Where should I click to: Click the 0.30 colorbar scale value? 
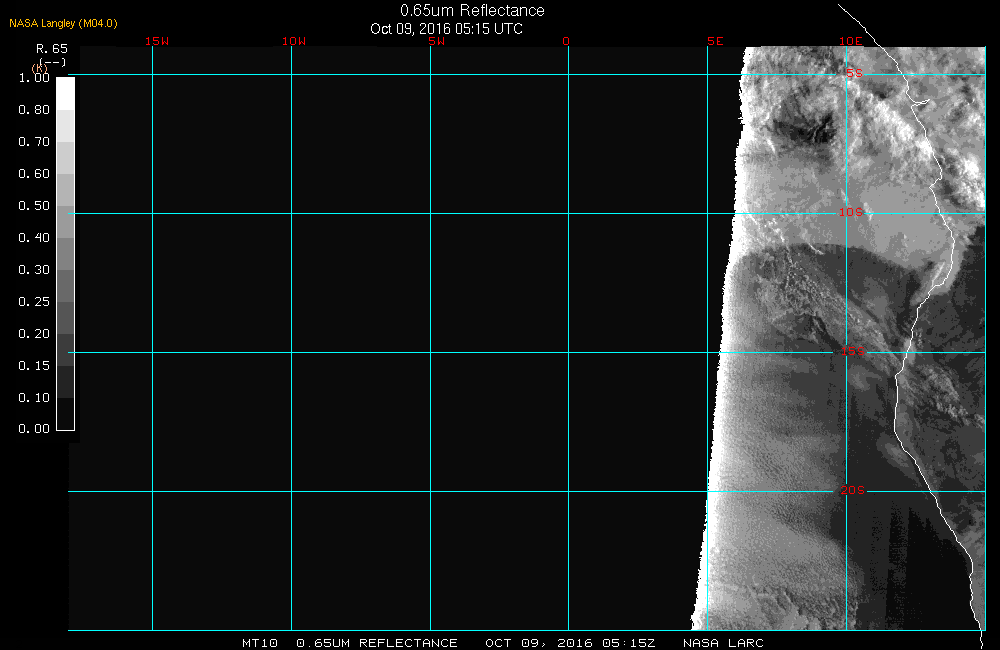pyautogui.click(x=34, y=269)
